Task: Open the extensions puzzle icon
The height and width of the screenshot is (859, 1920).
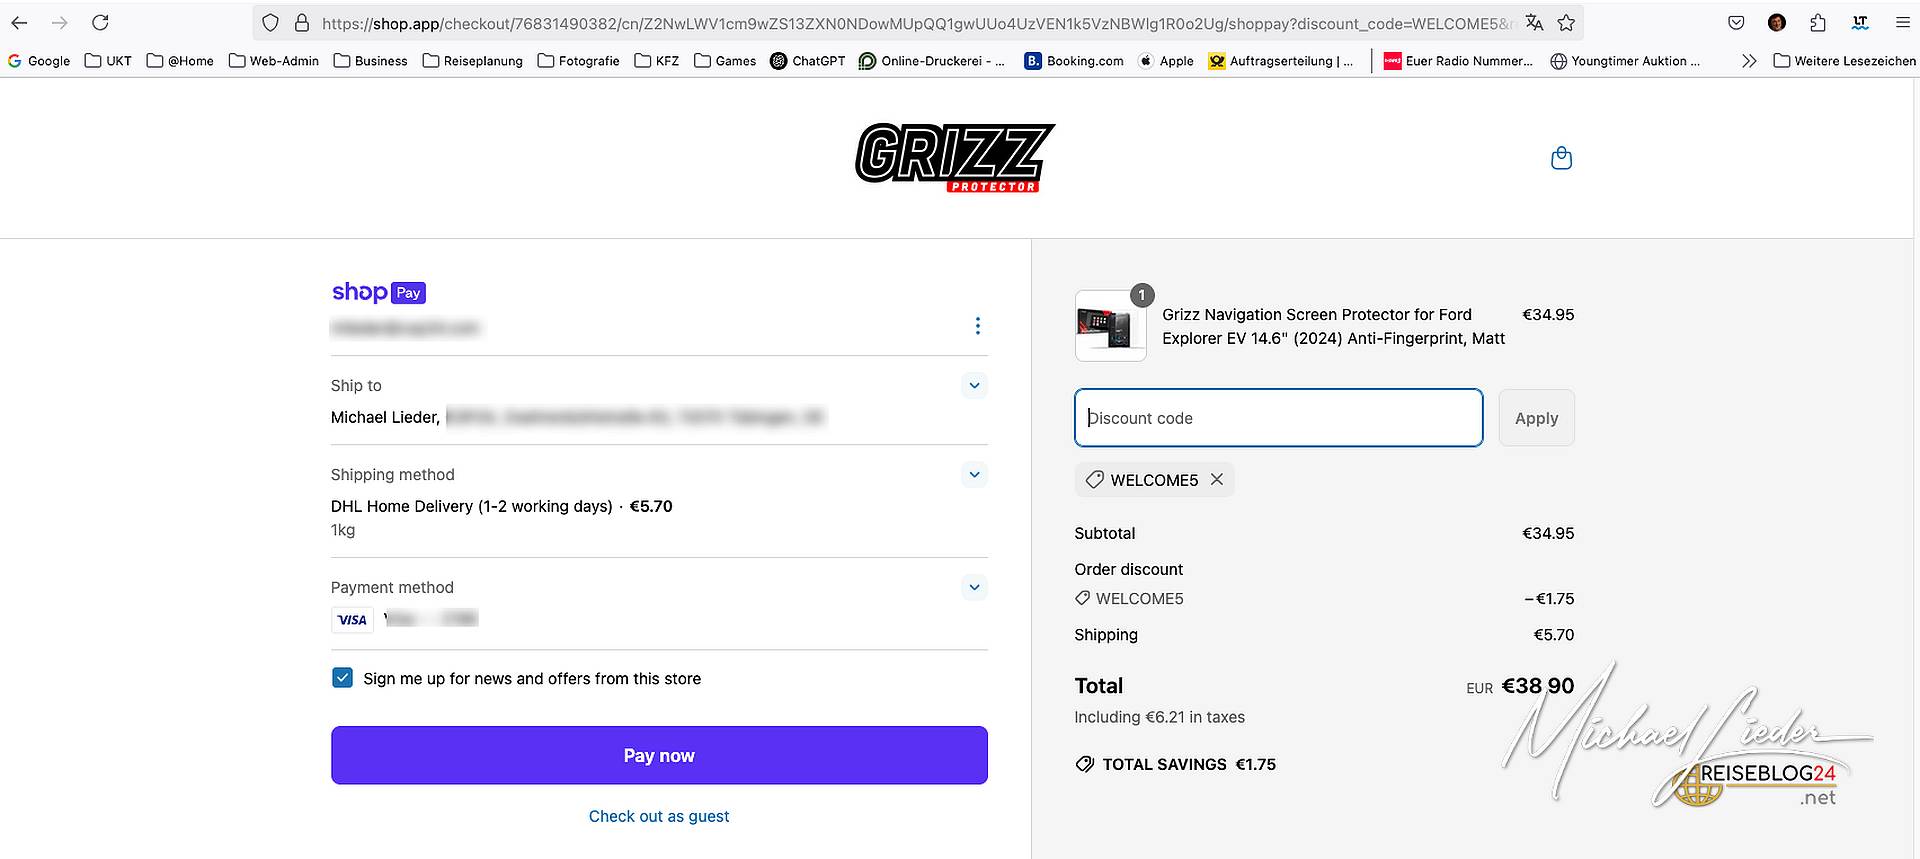Action: (x=1818, y=23)
